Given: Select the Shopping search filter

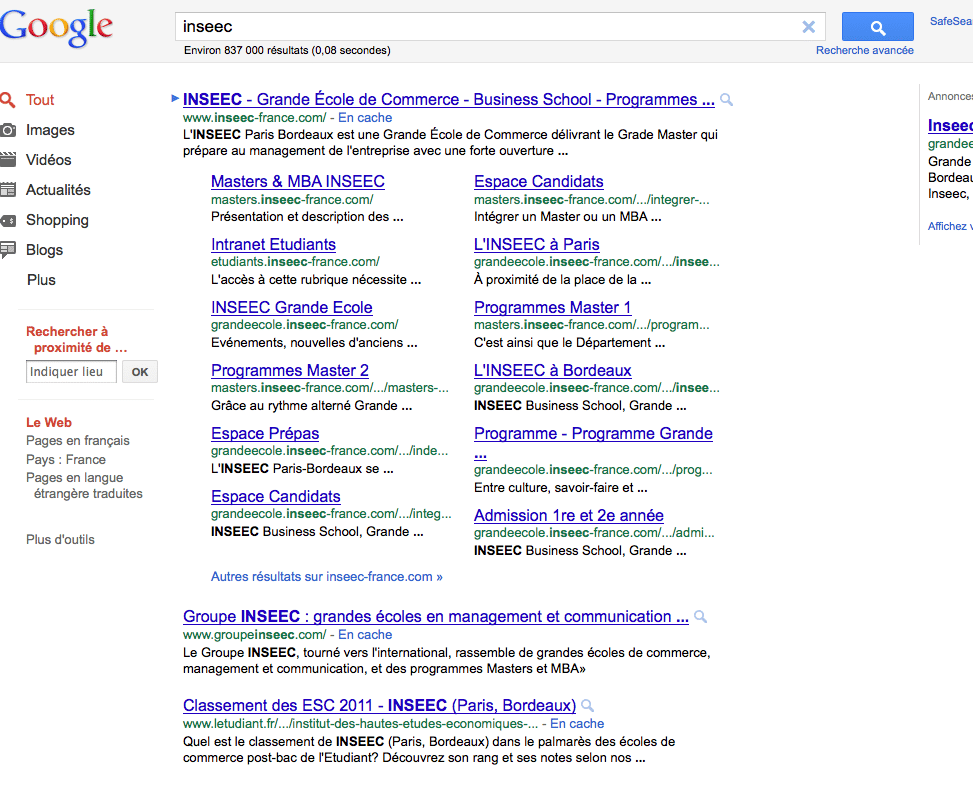Looking at the screenshot, I should (57, 220).
